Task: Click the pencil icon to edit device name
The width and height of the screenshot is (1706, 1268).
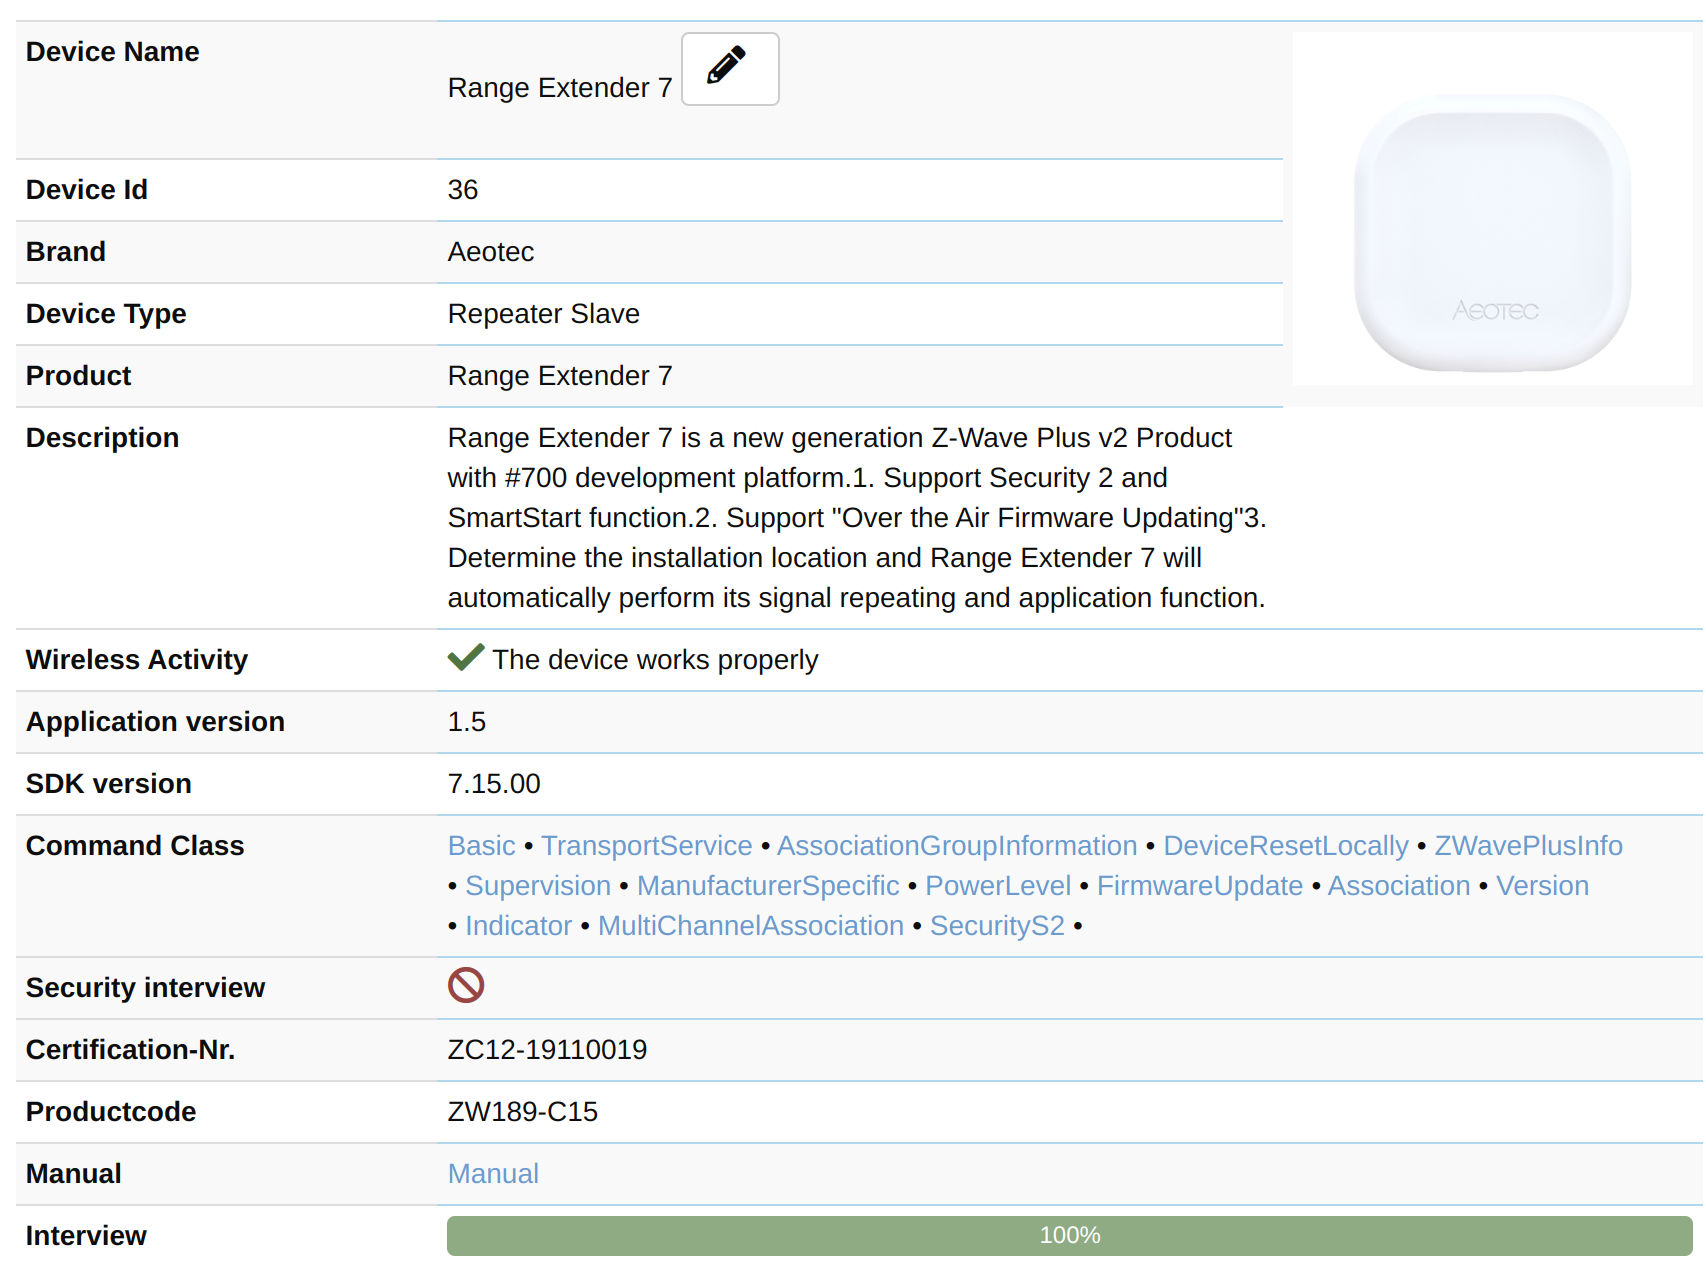Action: 729,68
